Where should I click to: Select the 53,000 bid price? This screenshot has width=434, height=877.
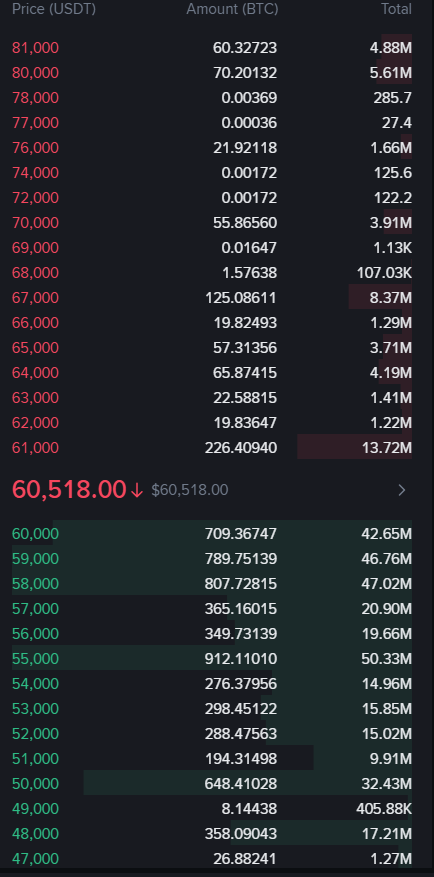(35, 709)
